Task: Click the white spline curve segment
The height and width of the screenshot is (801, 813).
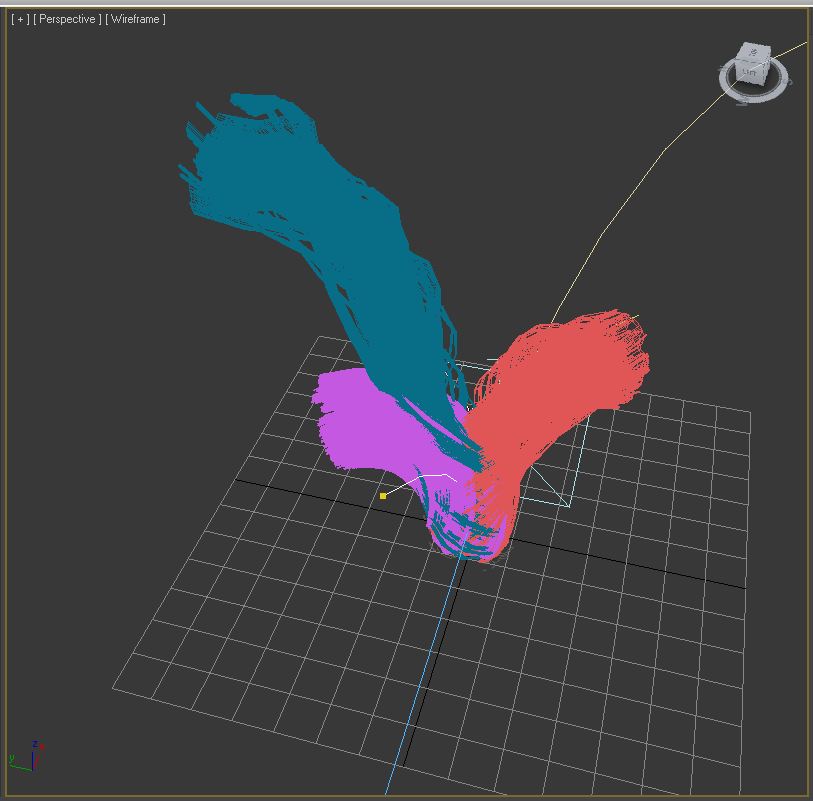Action: [x=420, y=477]
